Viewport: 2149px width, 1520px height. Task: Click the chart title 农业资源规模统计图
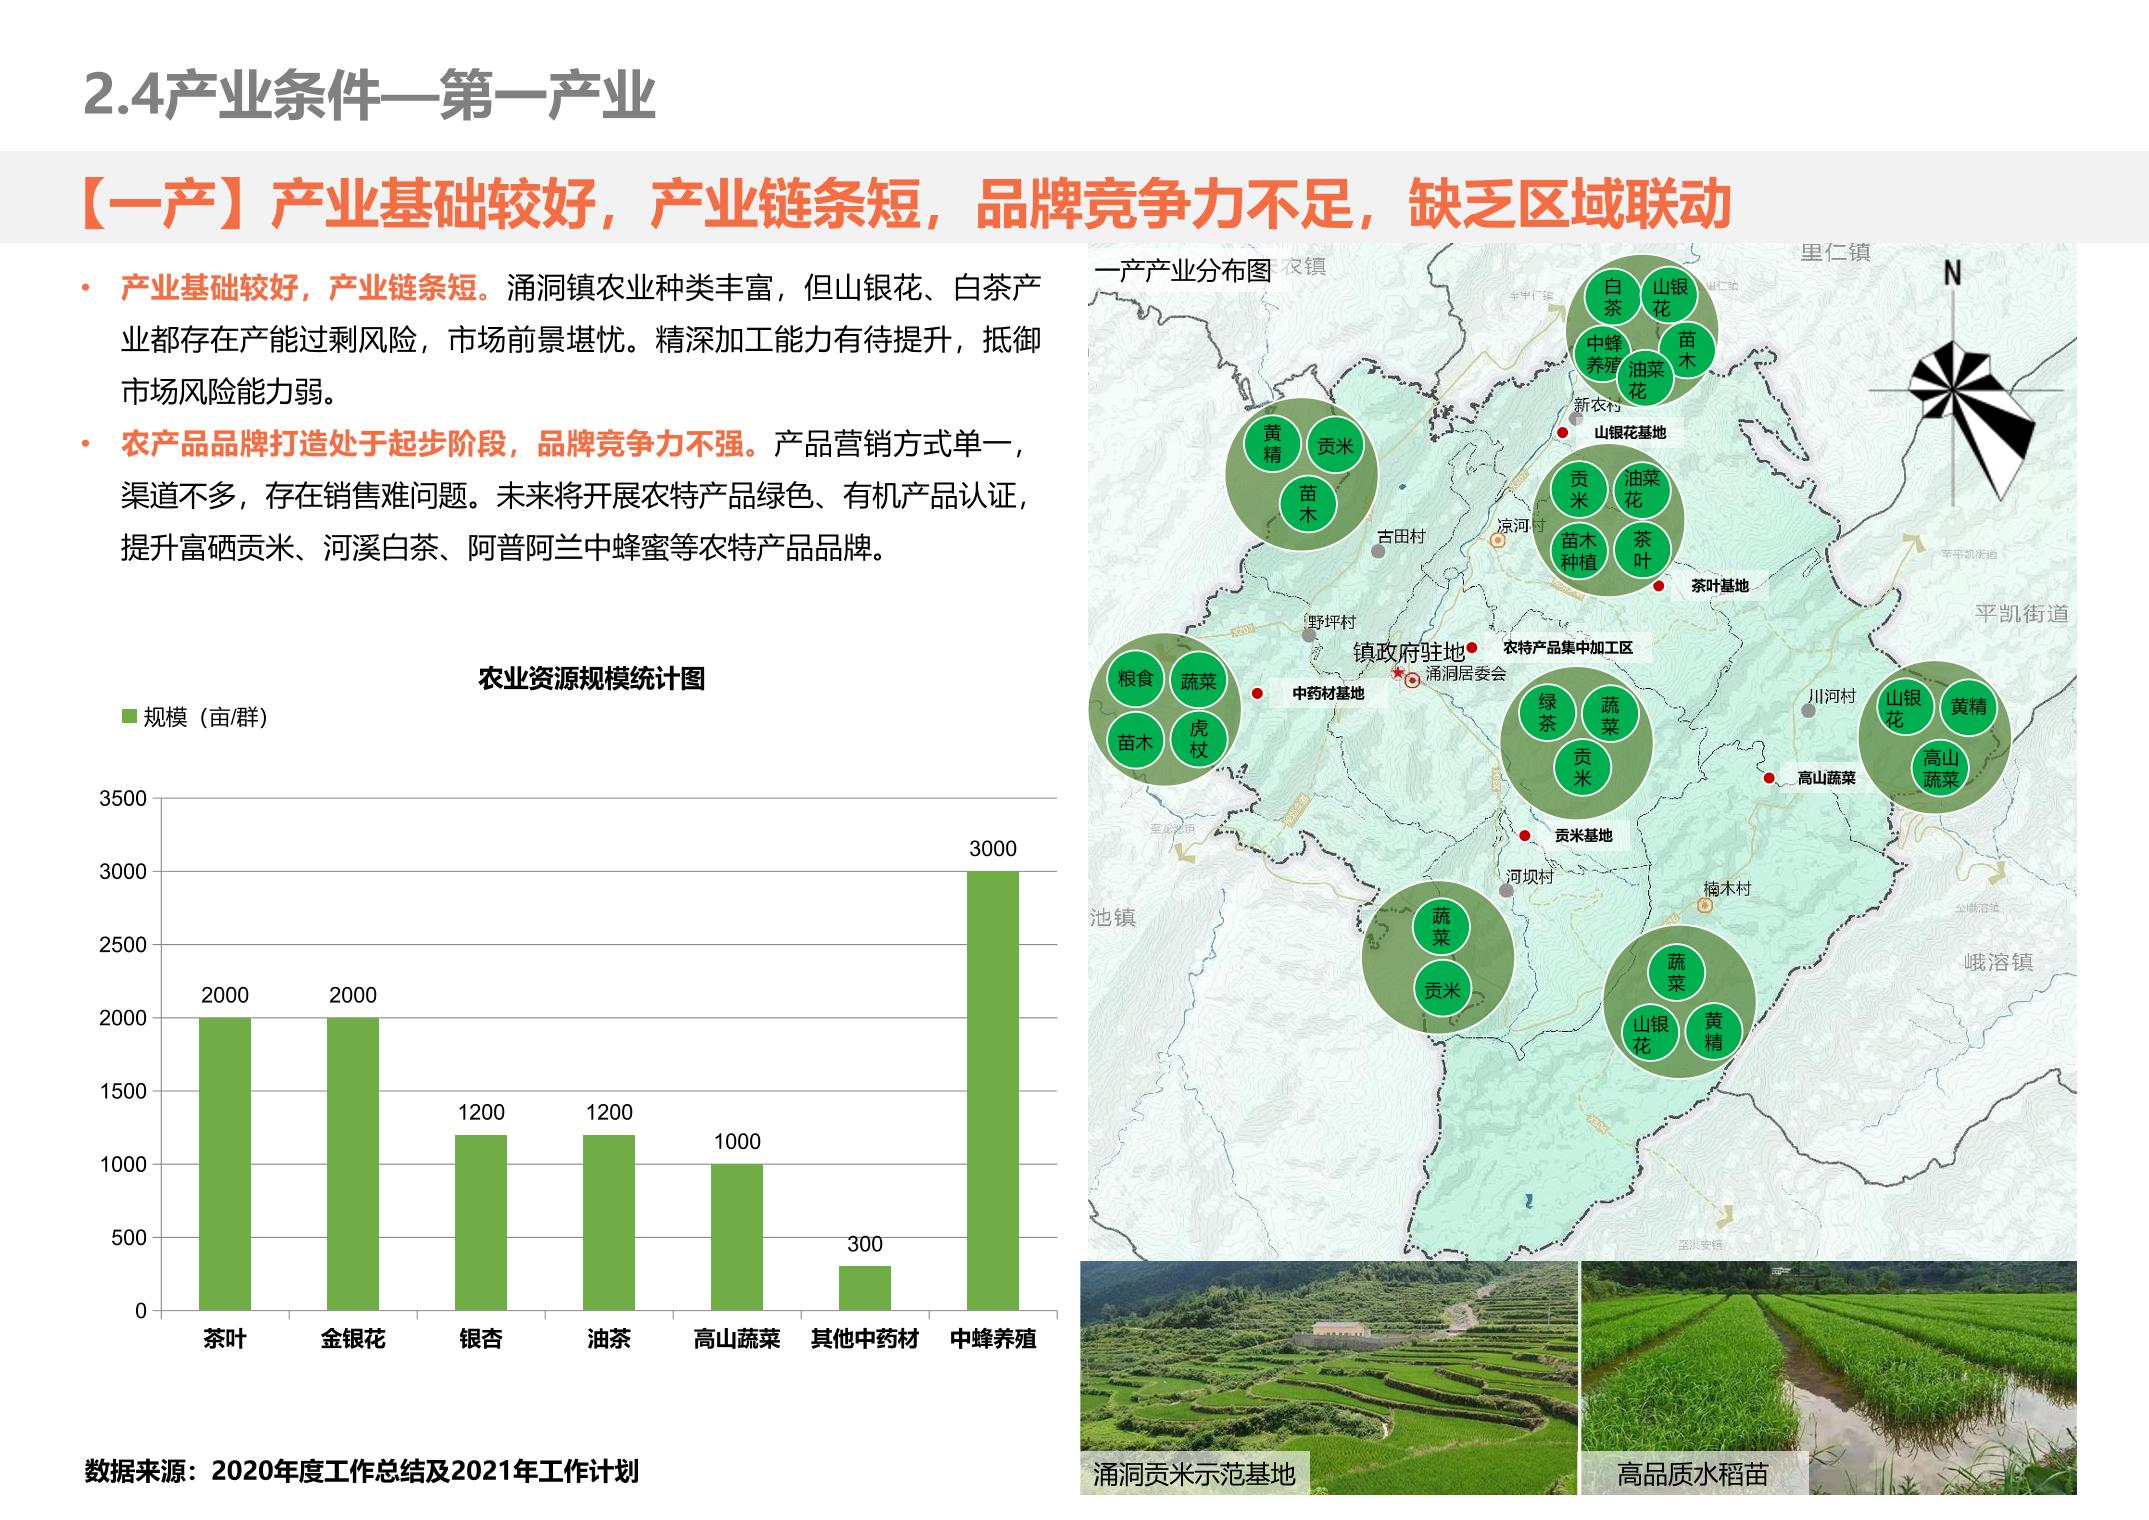[592, 679]
